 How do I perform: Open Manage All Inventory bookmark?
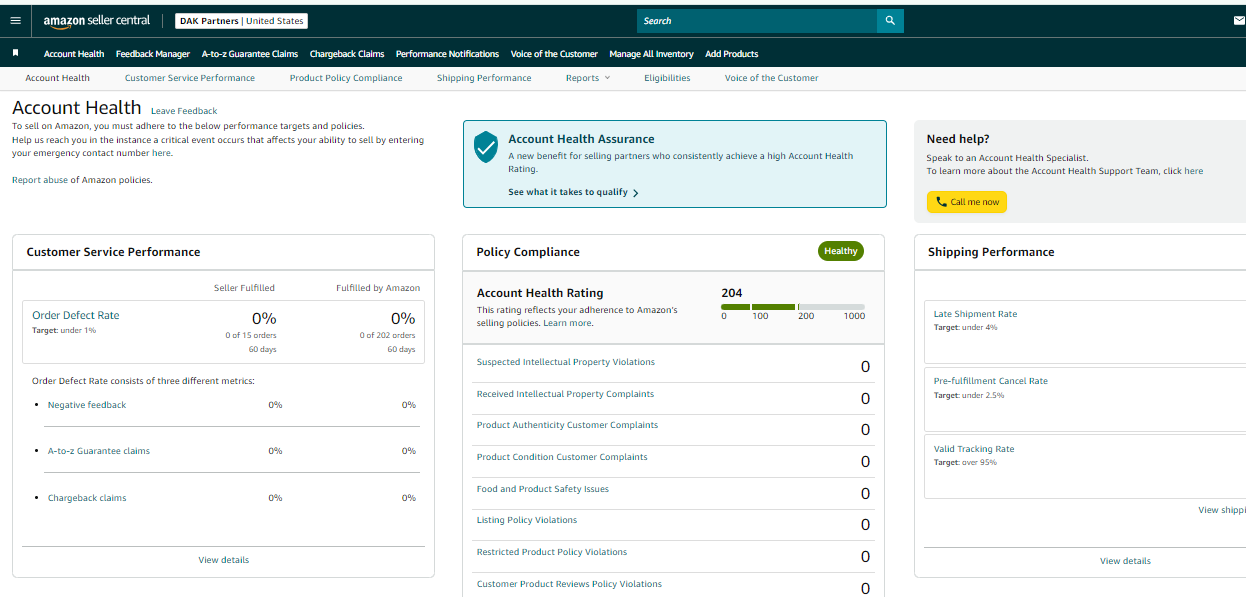(x=651, y=54)
